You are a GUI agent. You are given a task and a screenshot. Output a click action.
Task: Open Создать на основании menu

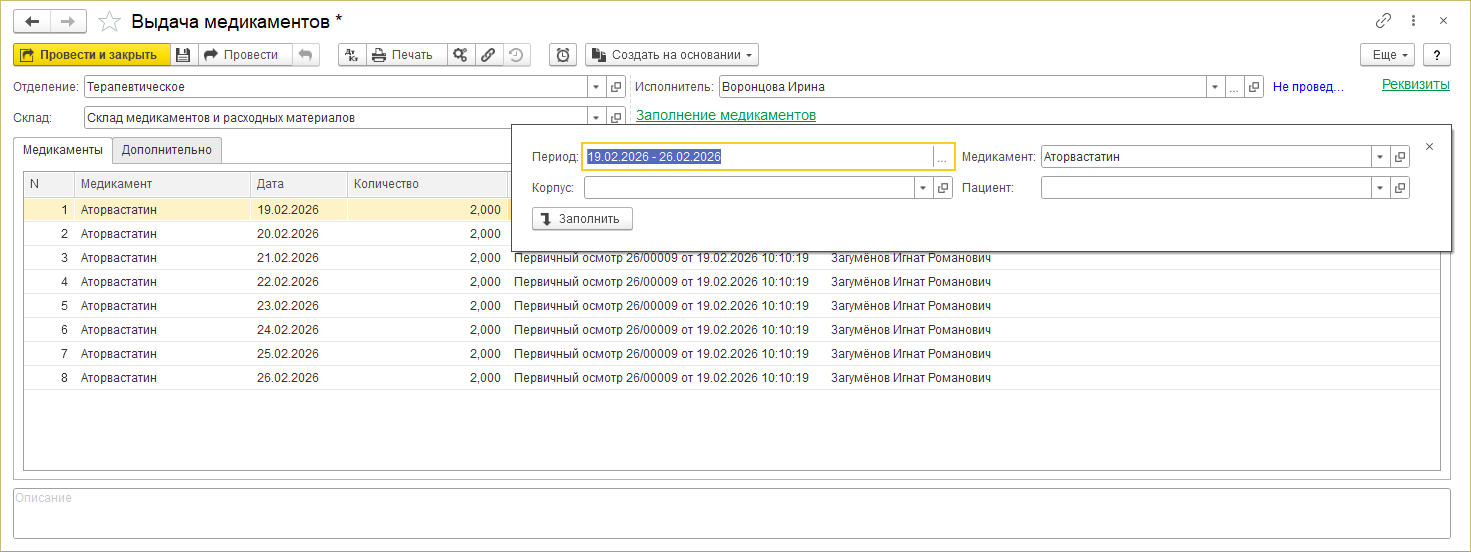point(672,55)
